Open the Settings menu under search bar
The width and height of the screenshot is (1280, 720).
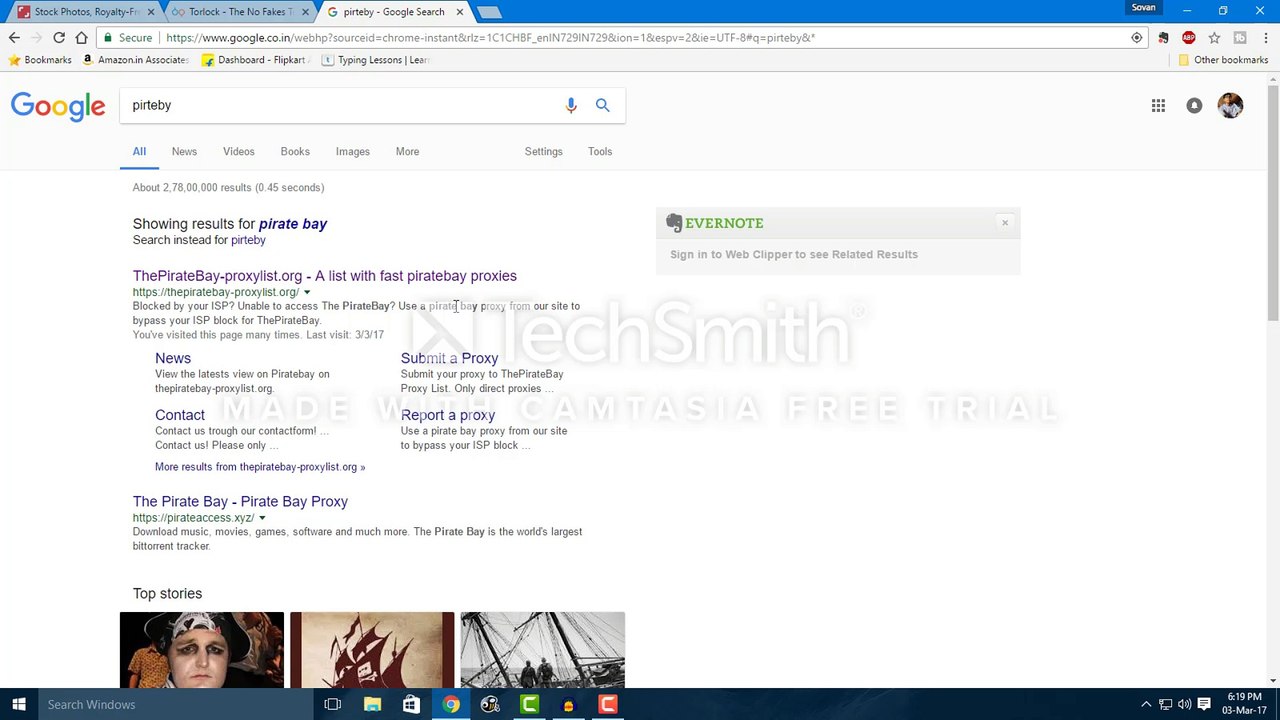(x=543, y=152)
